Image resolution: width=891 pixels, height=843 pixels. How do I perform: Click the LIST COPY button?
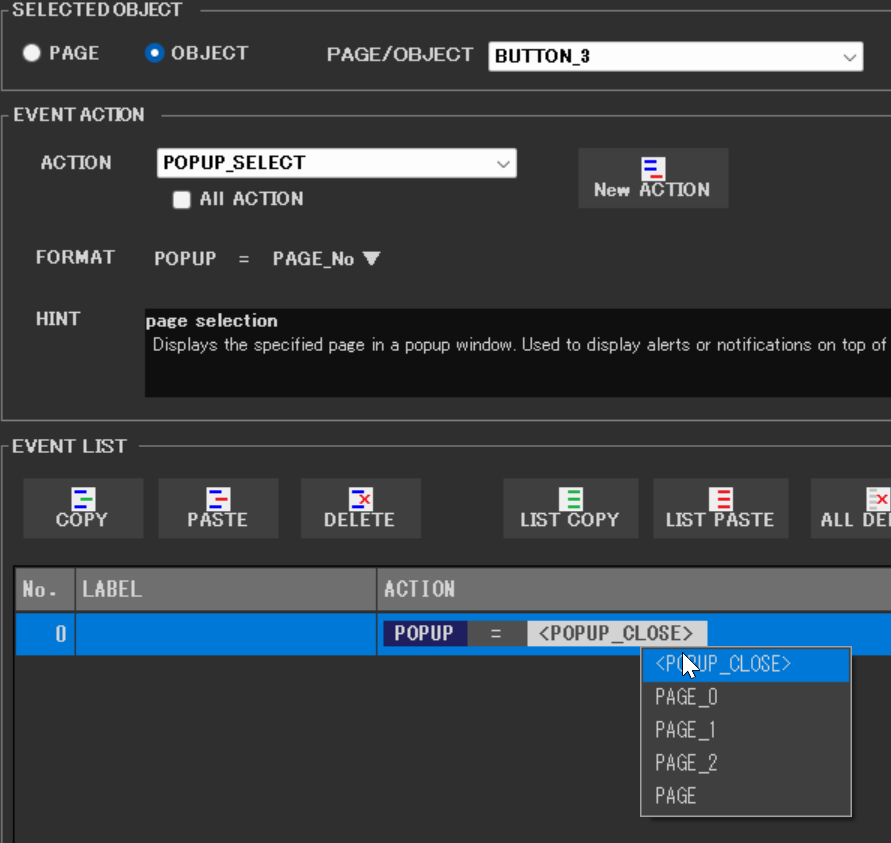pos(571,508)
